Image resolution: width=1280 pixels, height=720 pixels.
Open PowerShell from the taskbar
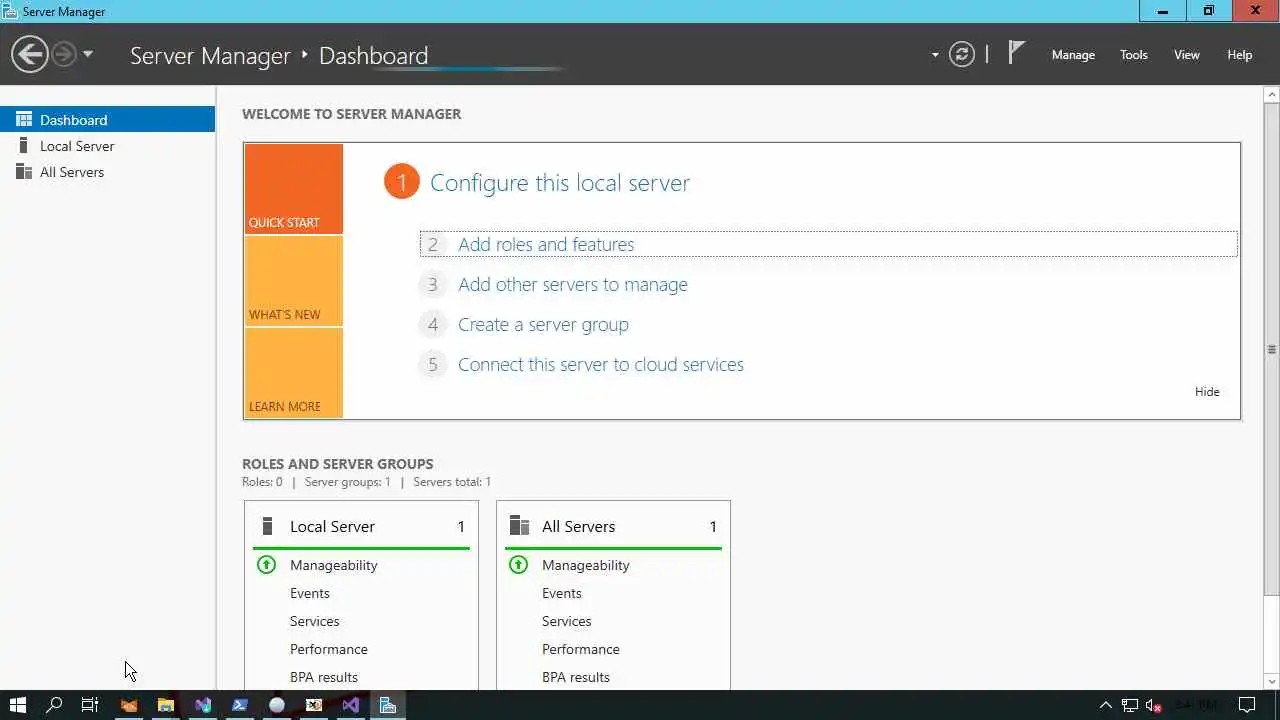pos(240,705)
